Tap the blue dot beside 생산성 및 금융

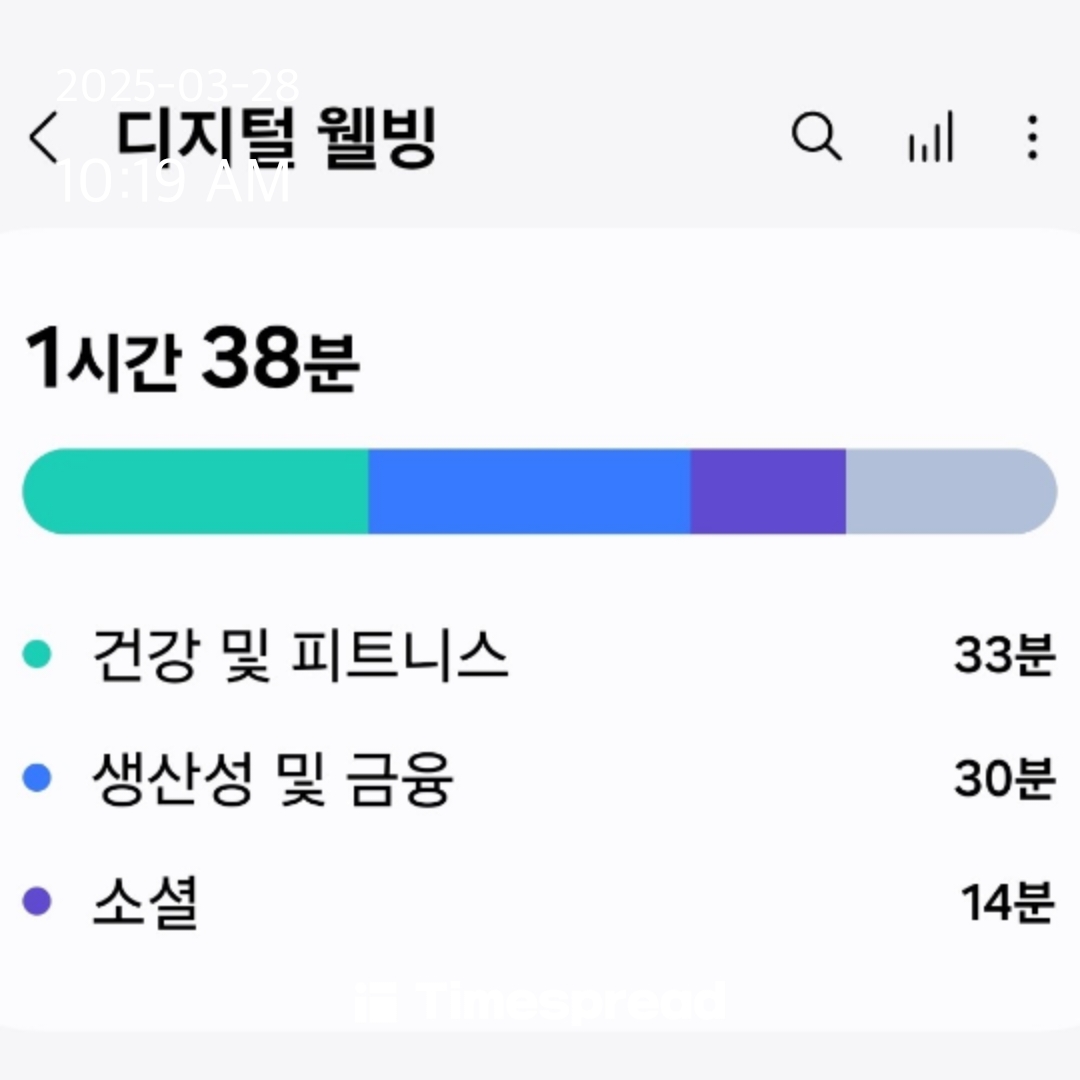tap(37, 778)
